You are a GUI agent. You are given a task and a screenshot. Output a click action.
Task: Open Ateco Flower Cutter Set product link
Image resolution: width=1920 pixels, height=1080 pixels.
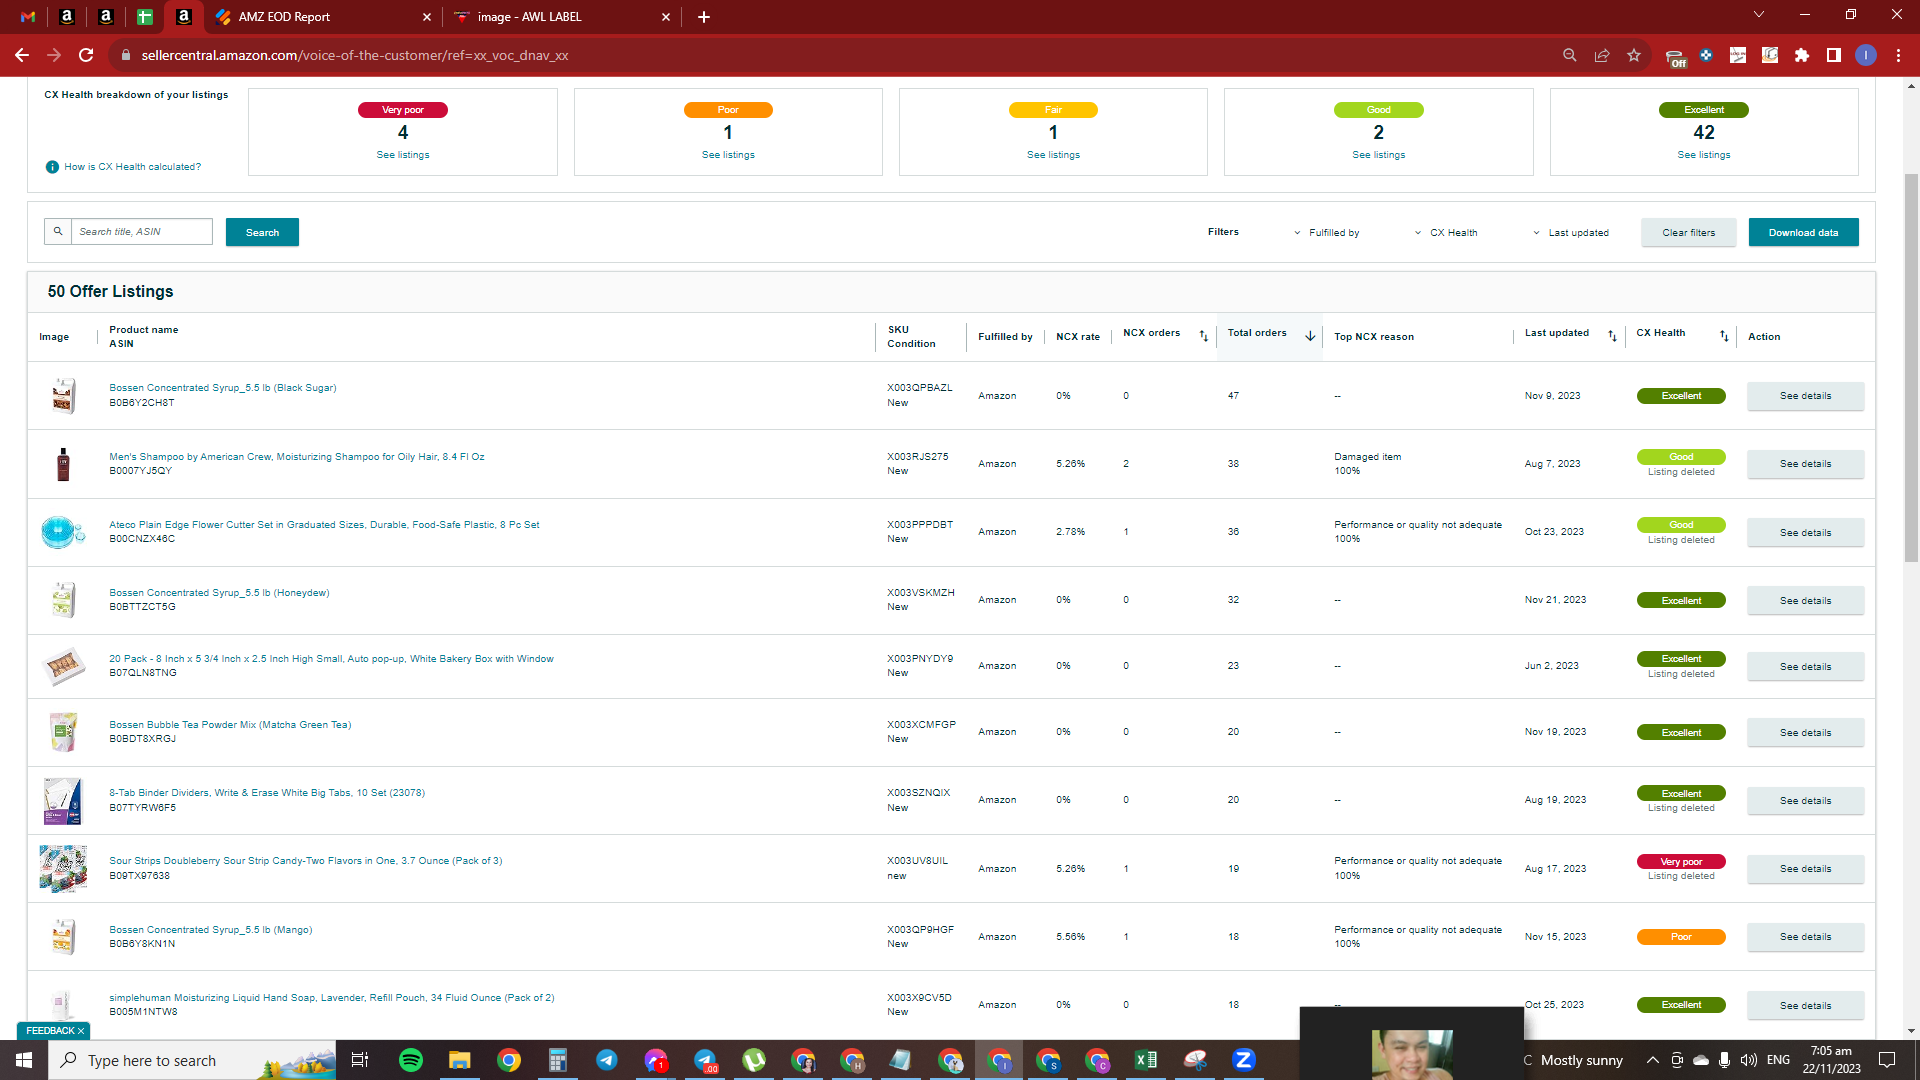click(x=324, y=525)
